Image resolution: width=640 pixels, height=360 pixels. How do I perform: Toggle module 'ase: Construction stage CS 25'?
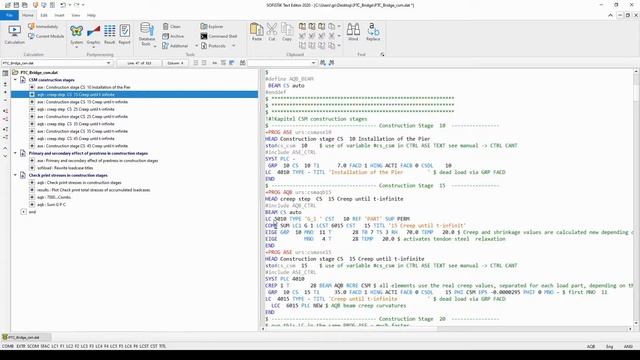[x=32, y=116]
